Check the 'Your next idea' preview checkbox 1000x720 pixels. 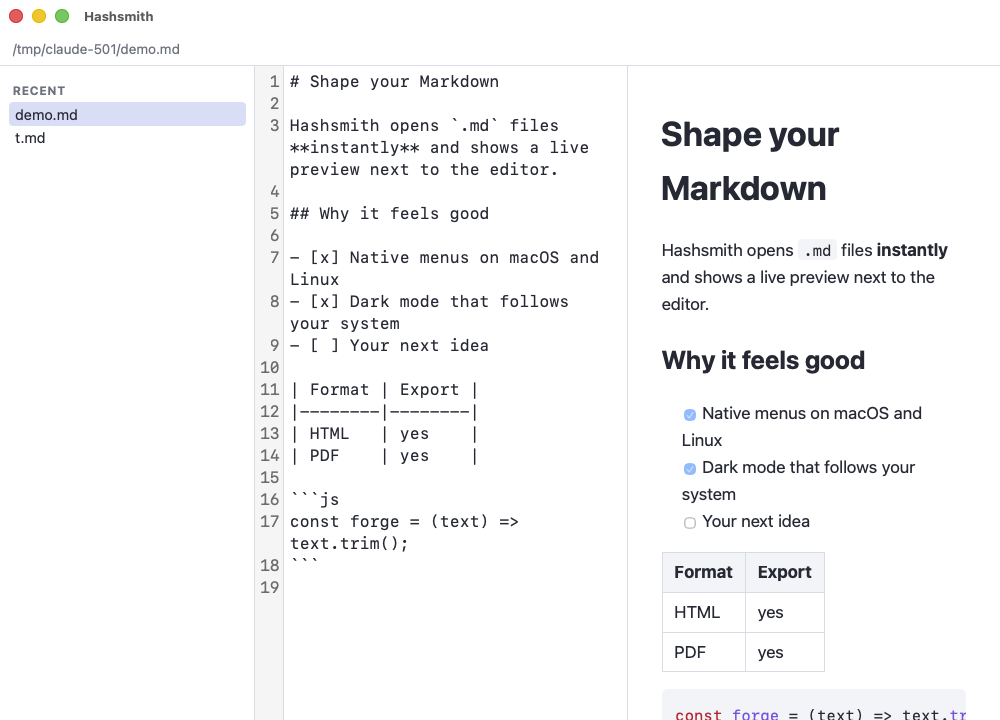pyautogui.click(x=689, y=523)
